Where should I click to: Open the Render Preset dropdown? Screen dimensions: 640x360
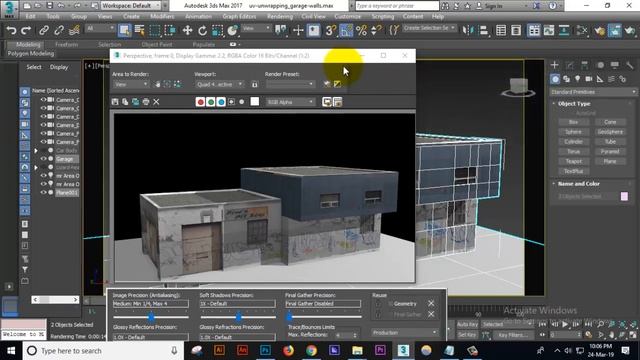coord(290,84)
